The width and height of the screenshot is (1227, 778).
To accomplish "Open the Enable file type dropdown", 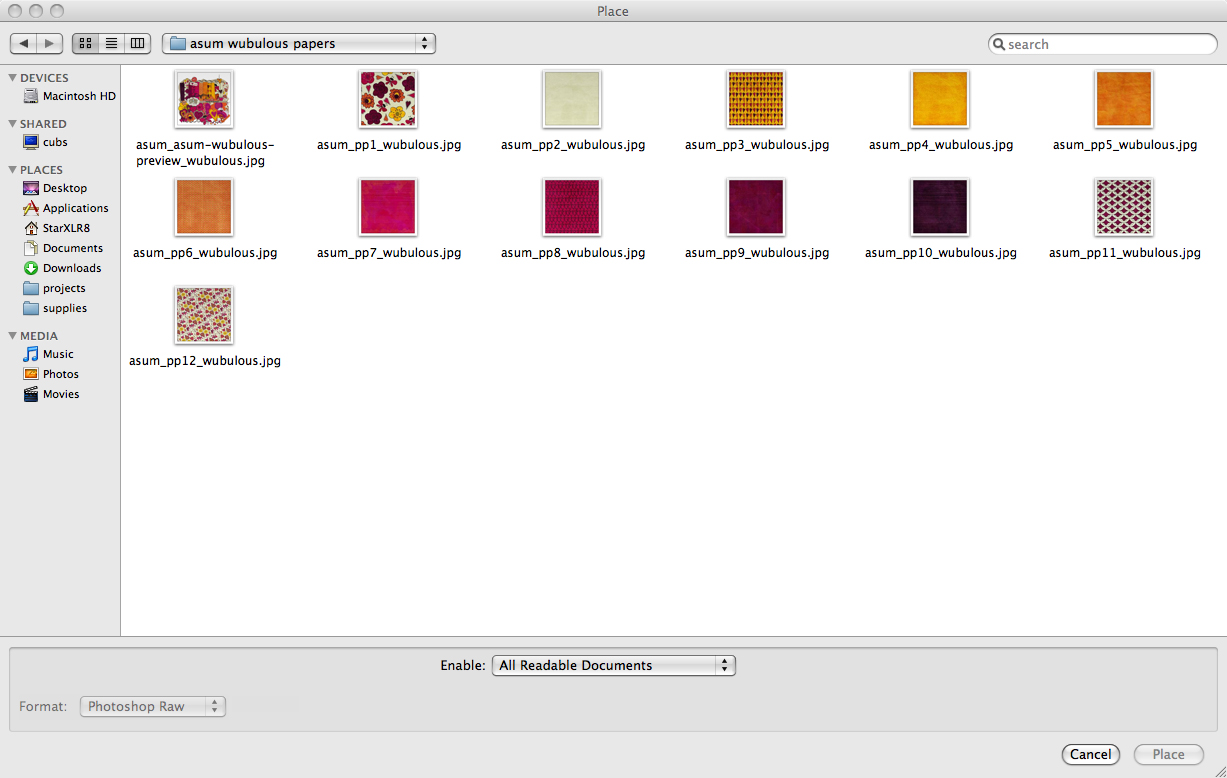I will [x=613, y=665].
